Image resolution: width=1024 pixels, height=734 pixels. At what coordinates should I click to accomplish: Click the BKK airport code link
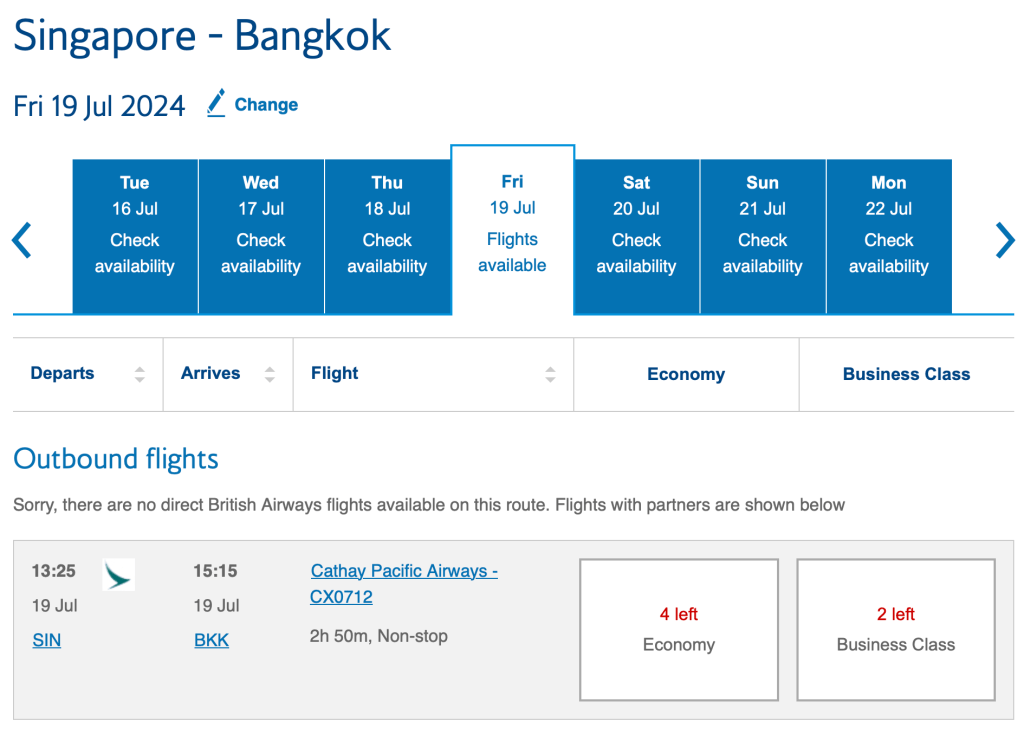211,640
